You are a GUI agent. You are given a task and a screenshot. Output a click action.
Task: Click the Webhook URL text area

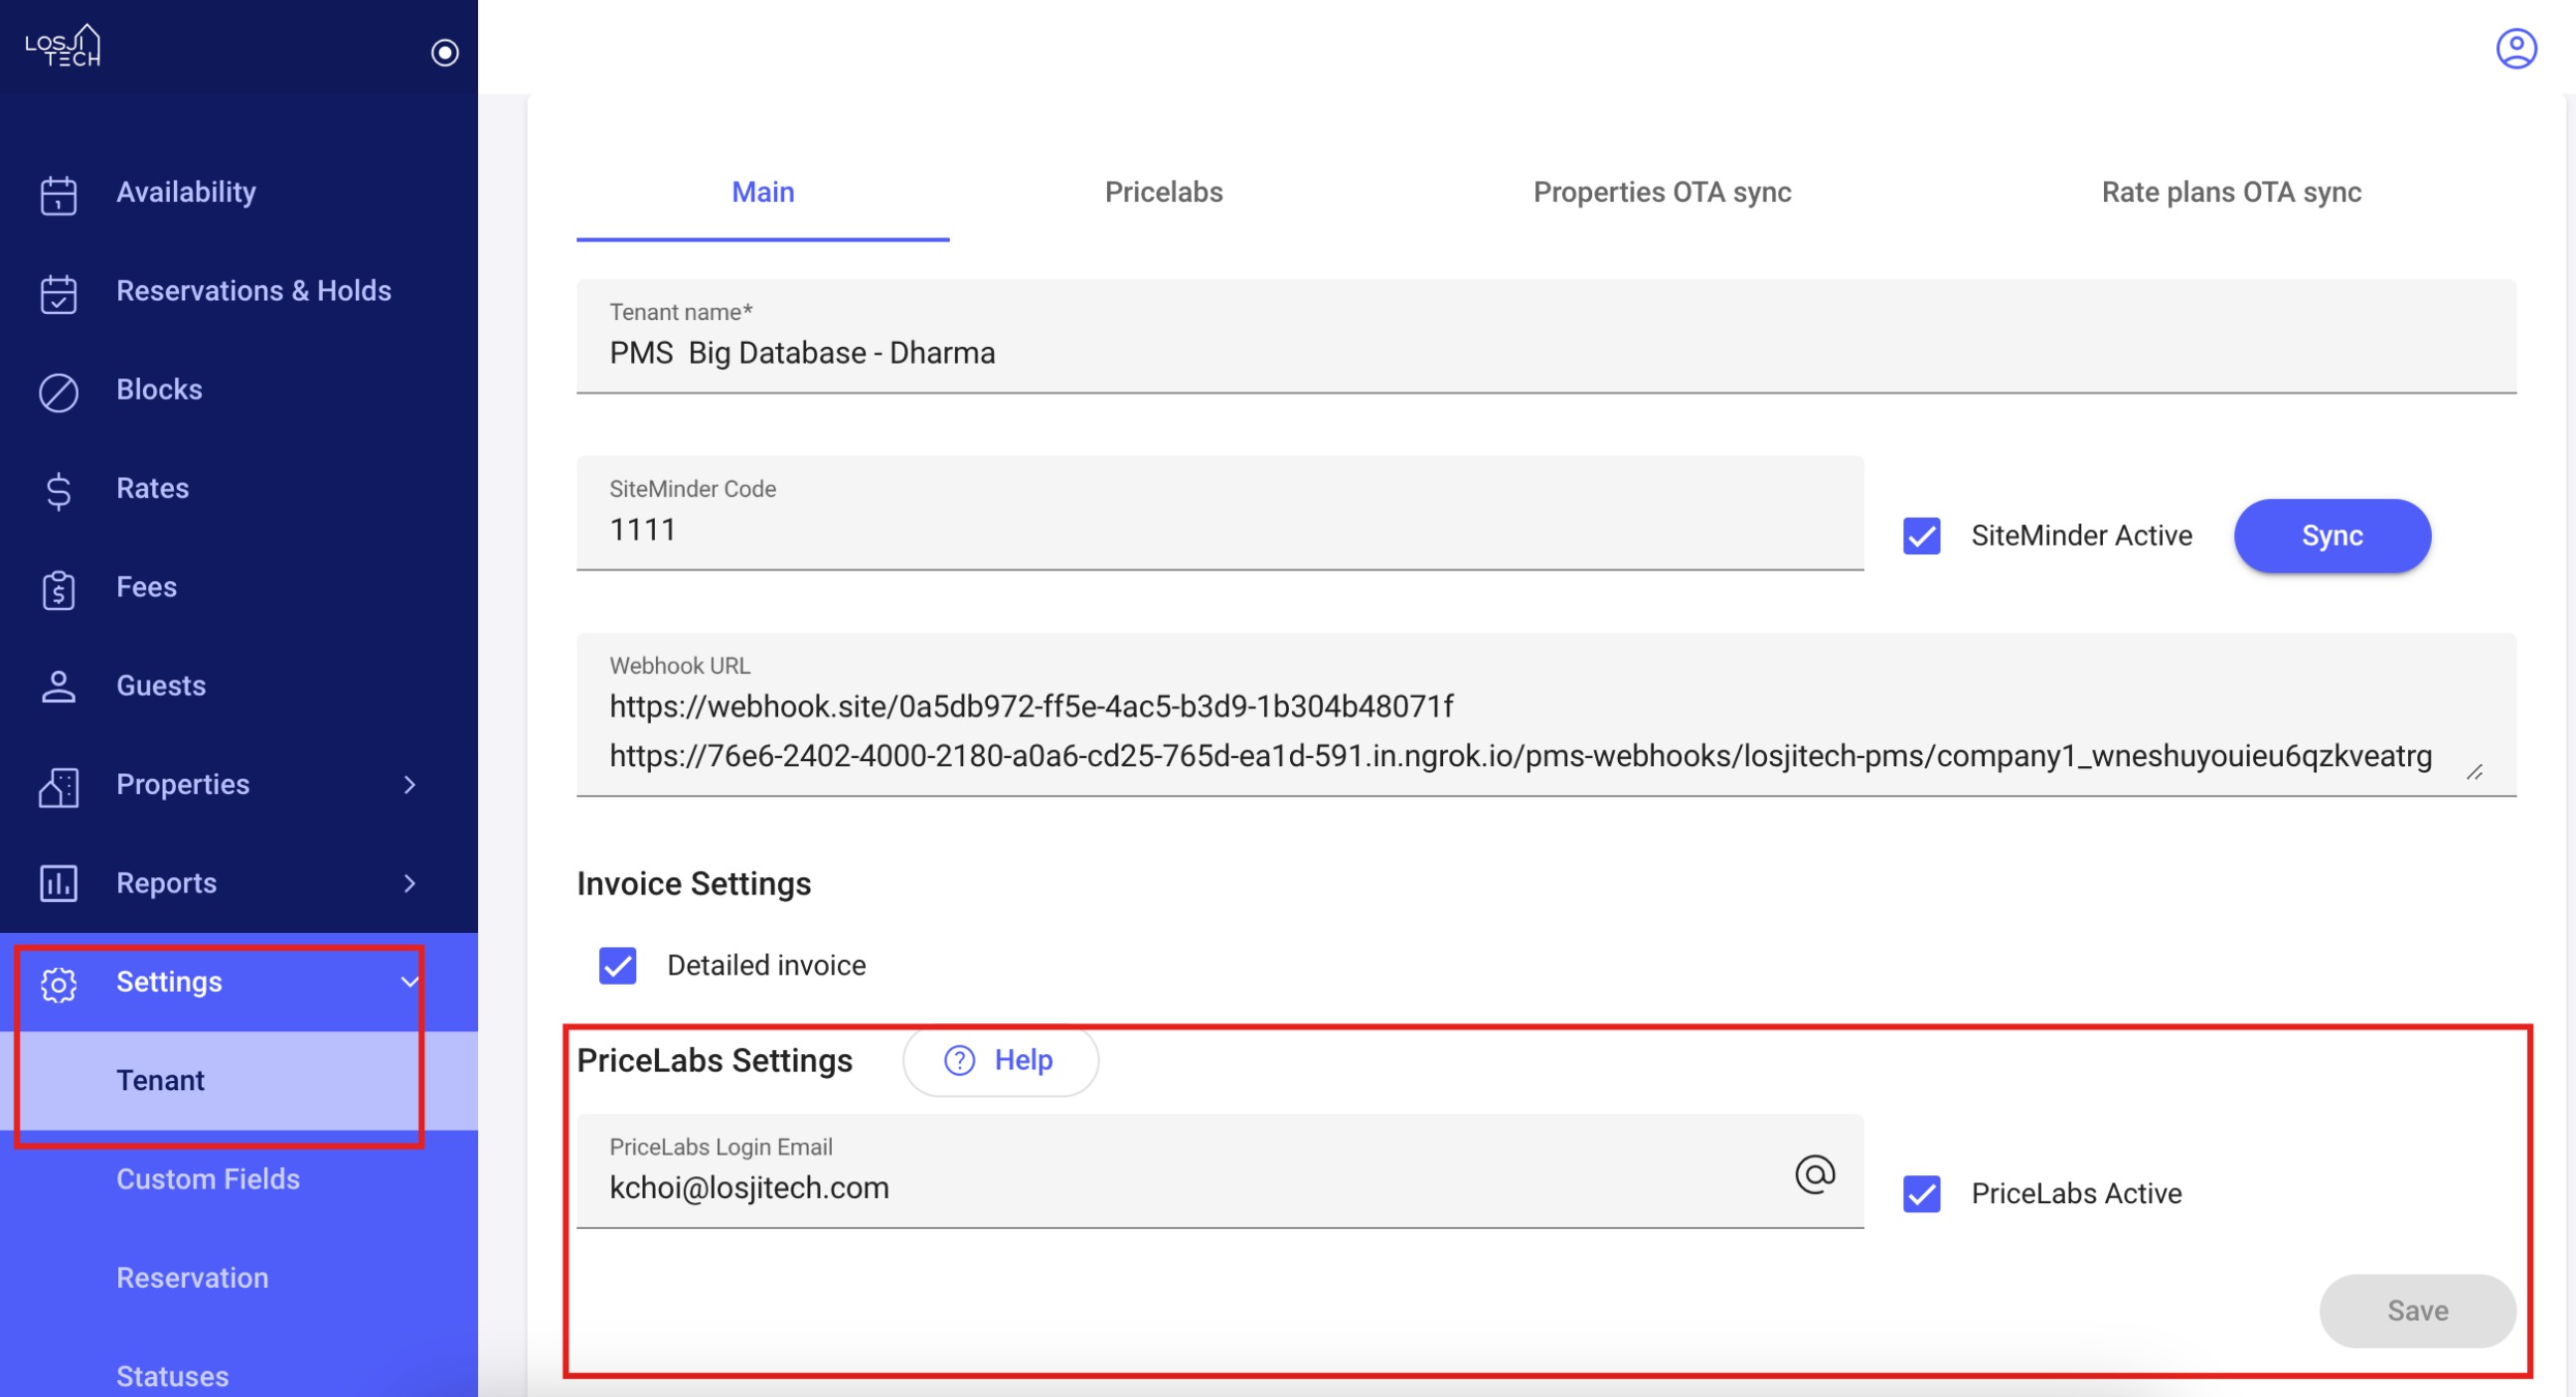(1546, 714)
